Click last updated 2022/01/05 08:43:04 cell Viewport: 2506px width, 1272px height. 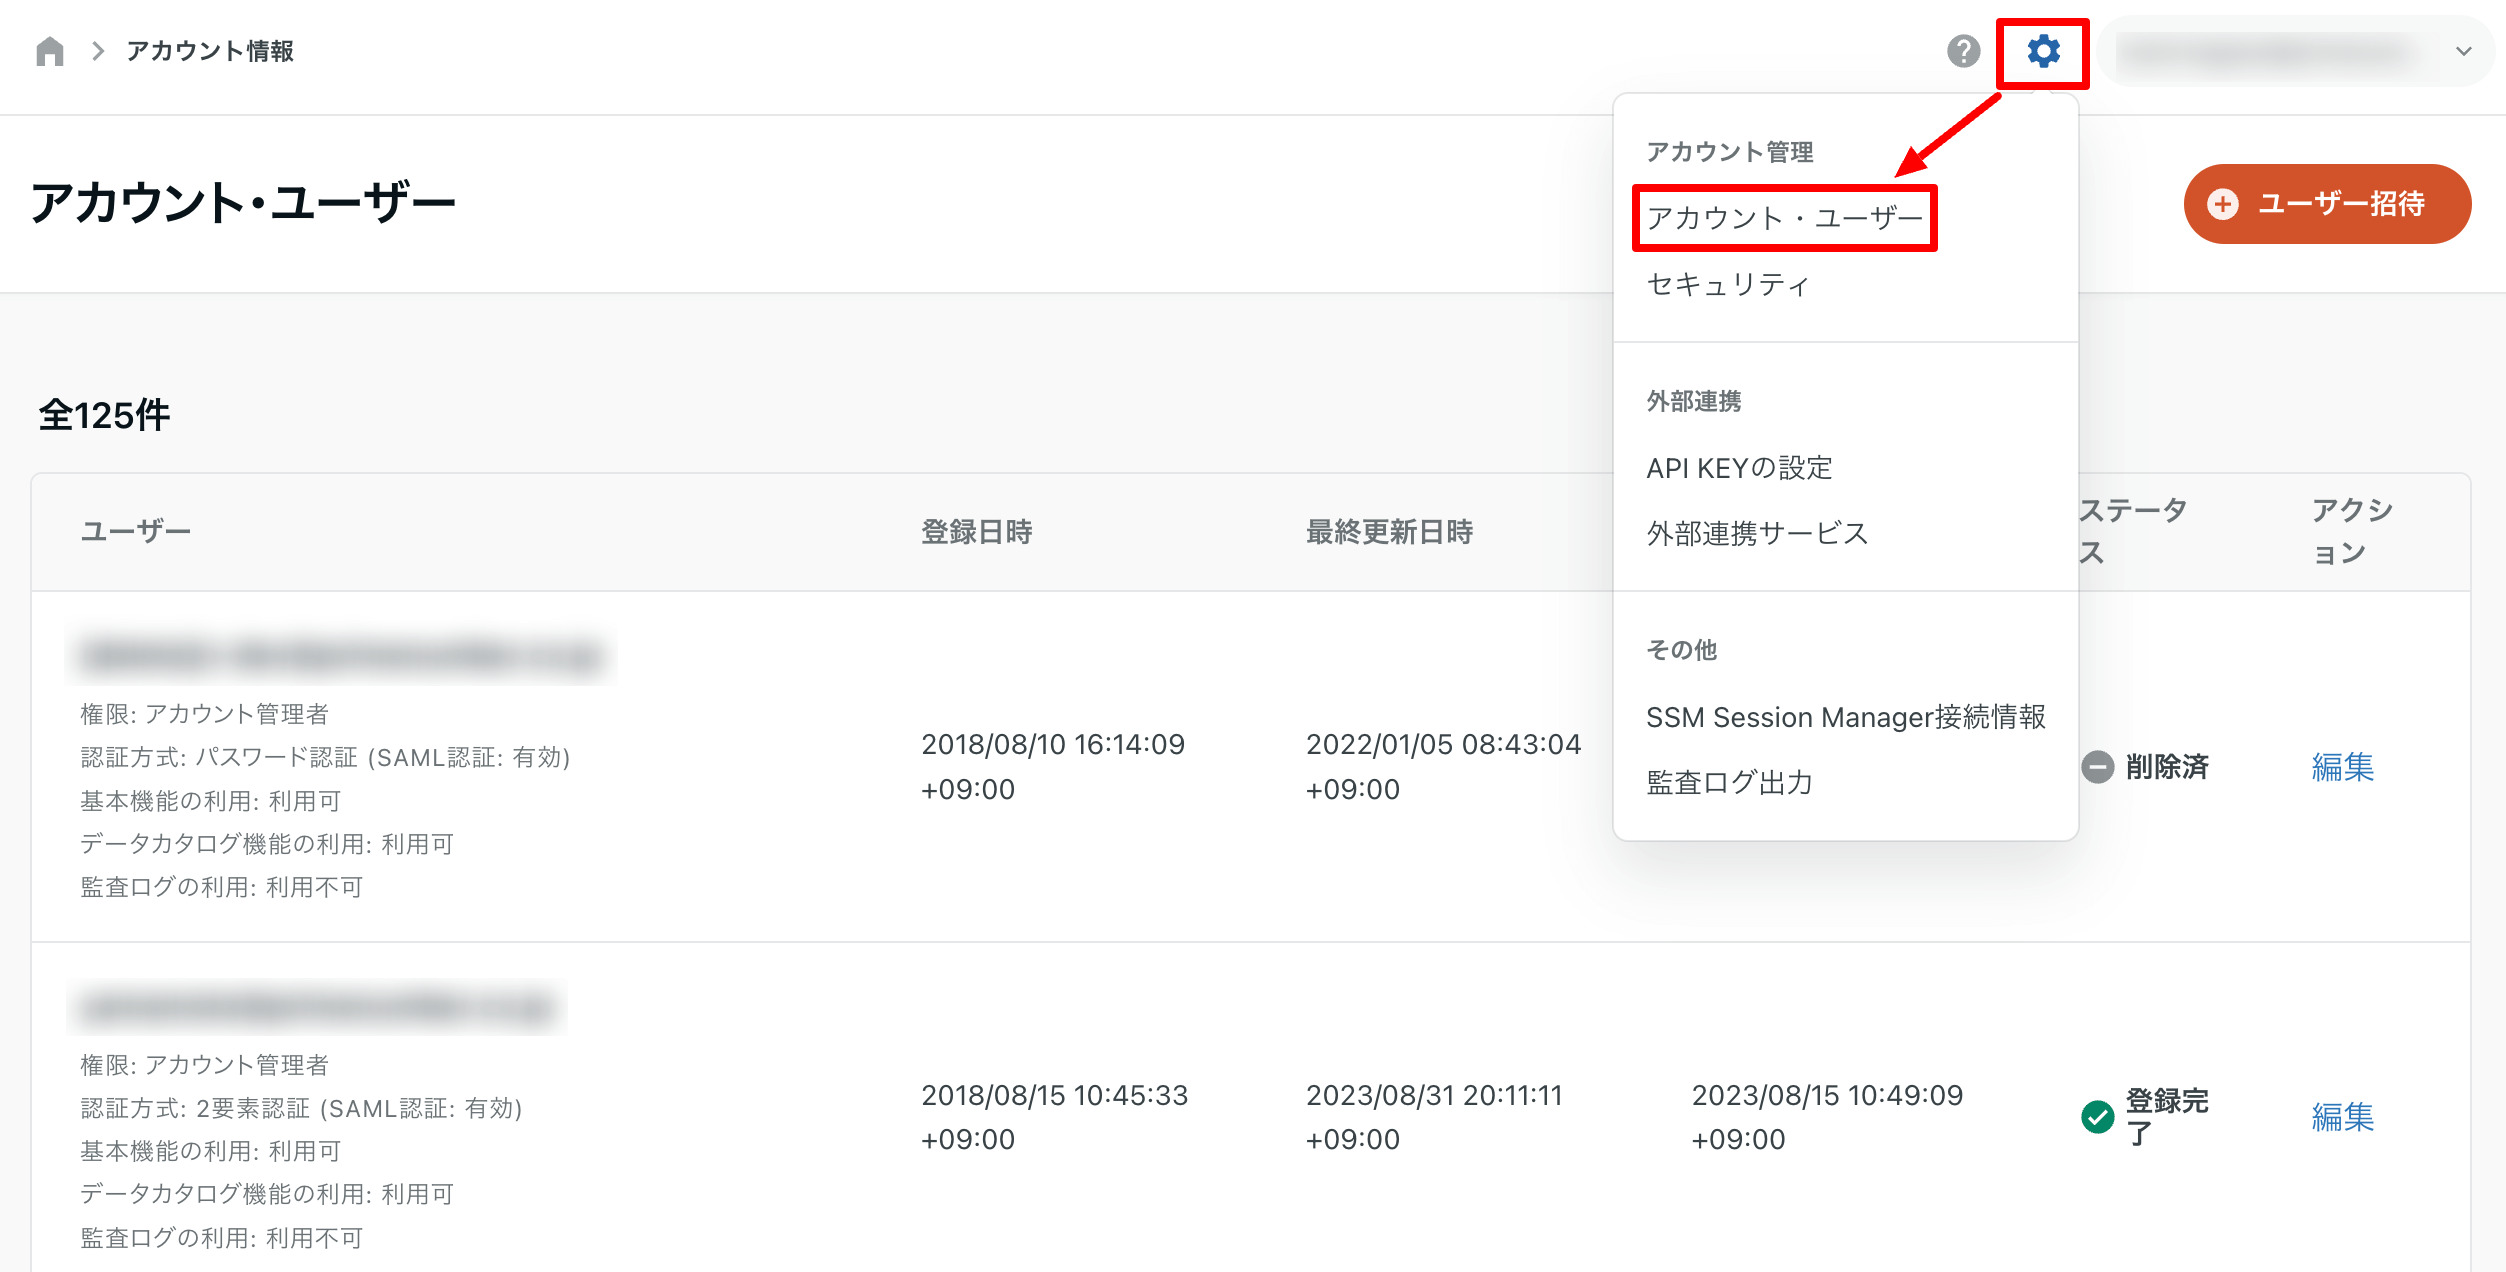[1443, 767]
